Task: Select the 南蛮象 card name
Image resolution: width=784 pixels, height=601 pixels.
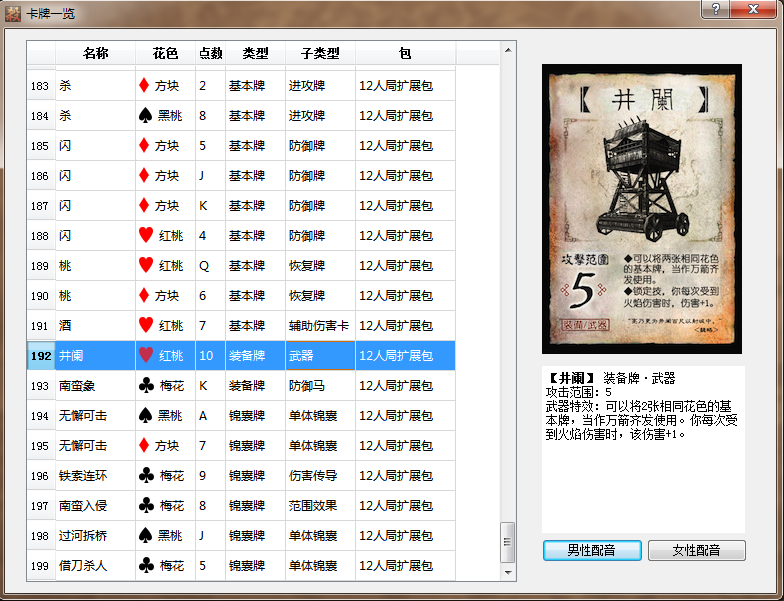Action: pos(77,386)
